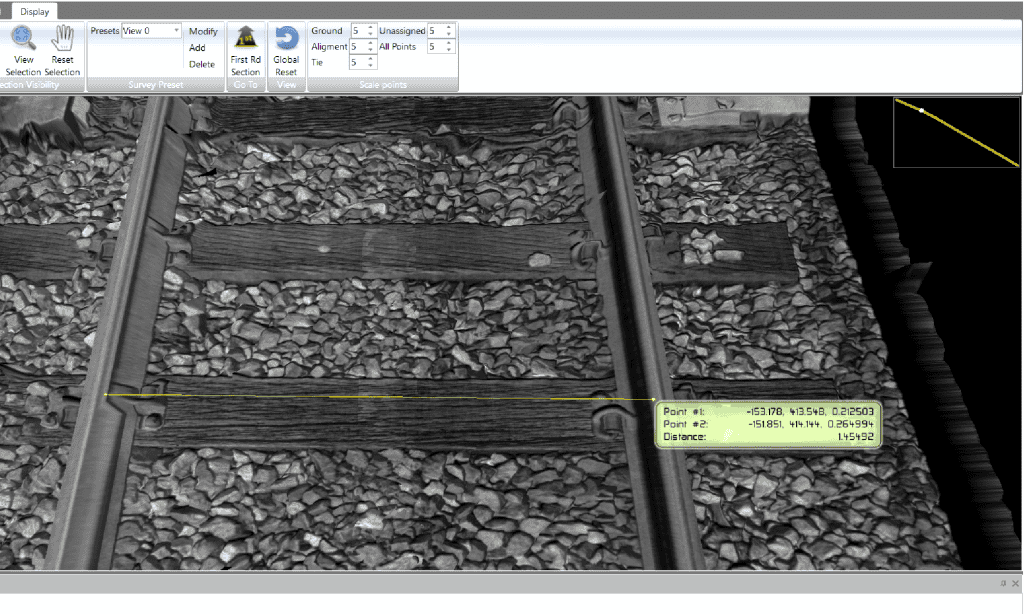Image resolution: width=1024 pixels, height=614 pixels.
Task: Increase the Unassigned points value
Action: [x=448, y=27]
